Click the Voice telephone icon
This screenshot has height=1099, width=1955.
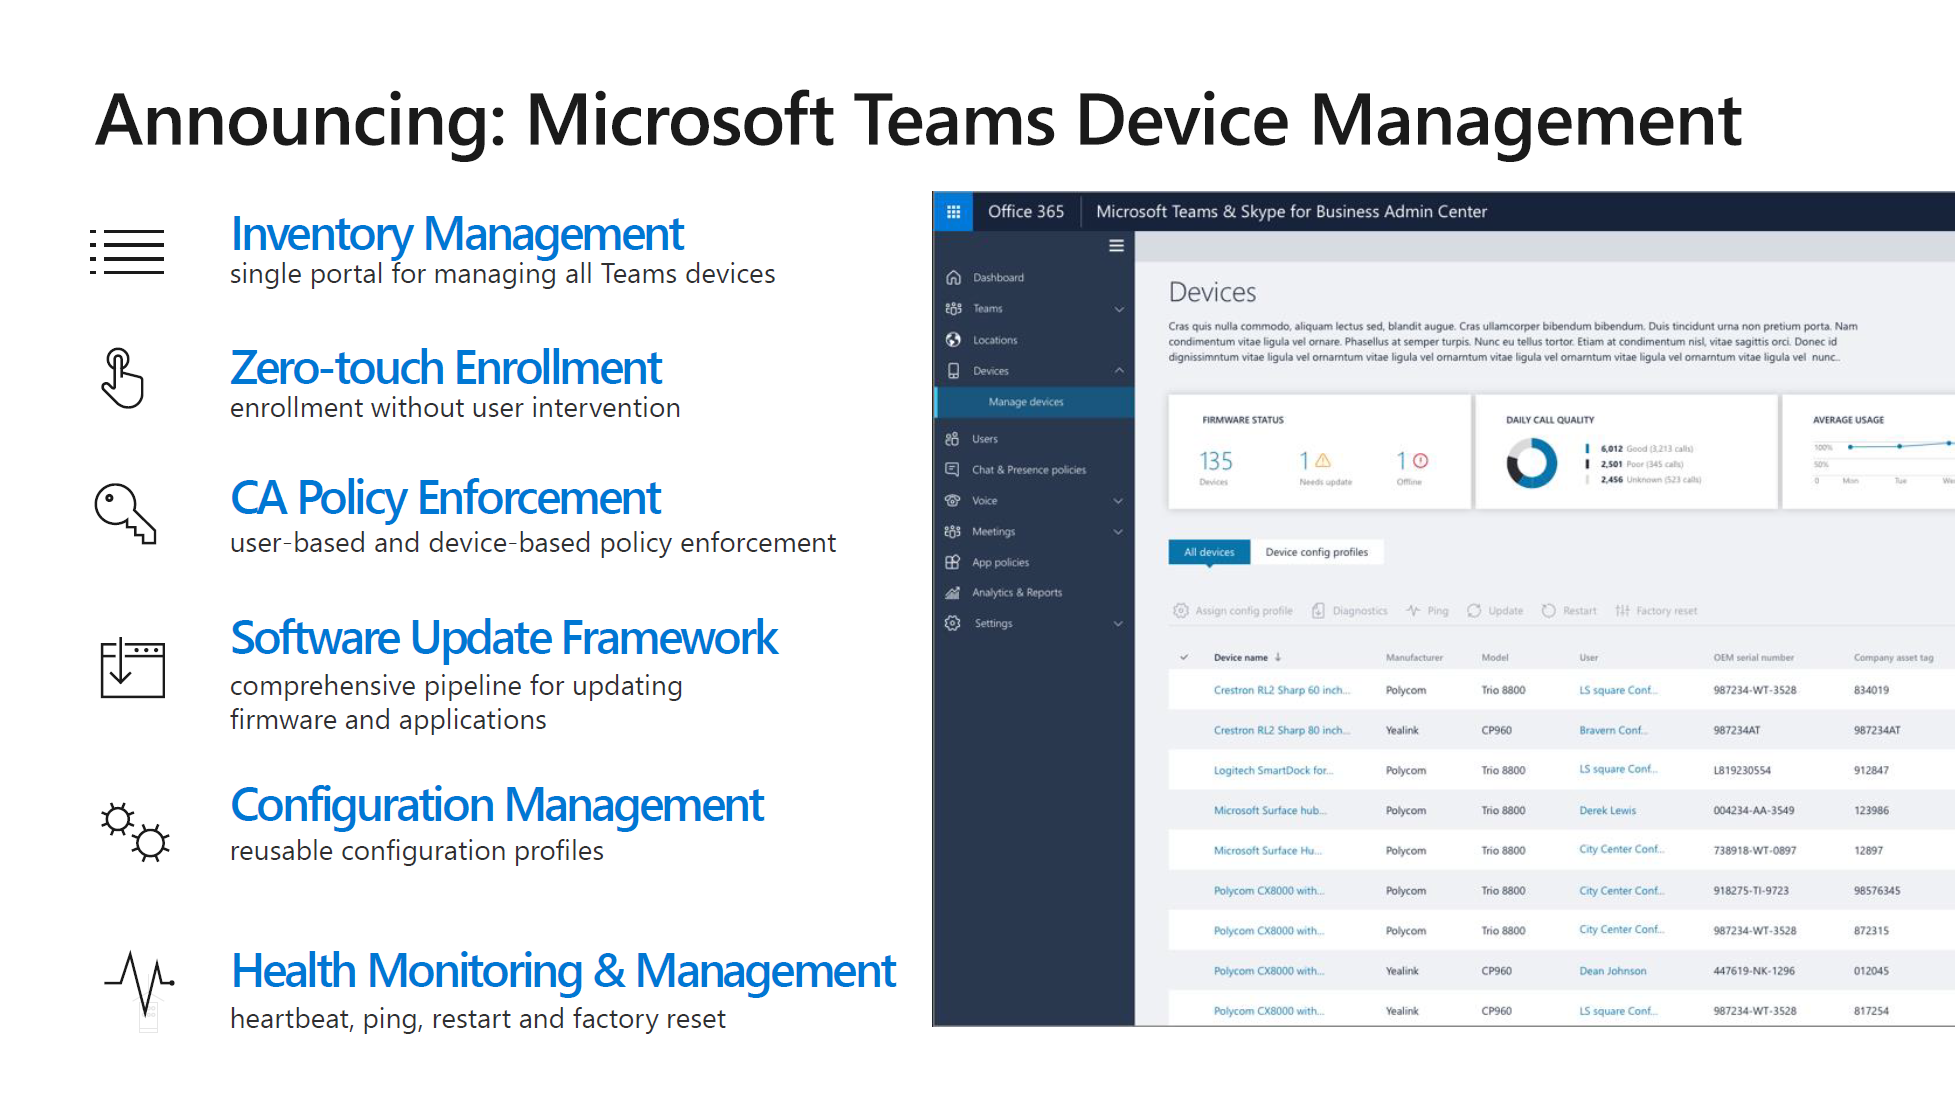pos(952,500)
